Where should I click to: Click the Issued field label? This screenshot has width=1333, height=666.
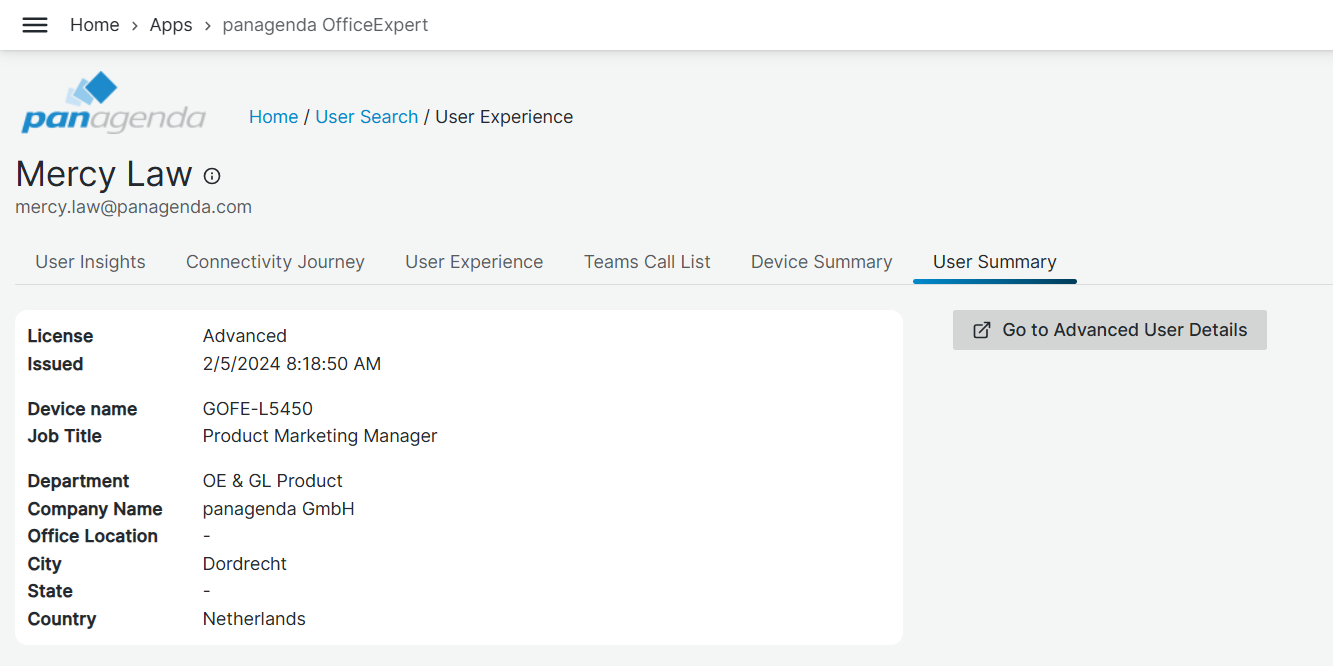pyautogui.click(x=55, y=364)
